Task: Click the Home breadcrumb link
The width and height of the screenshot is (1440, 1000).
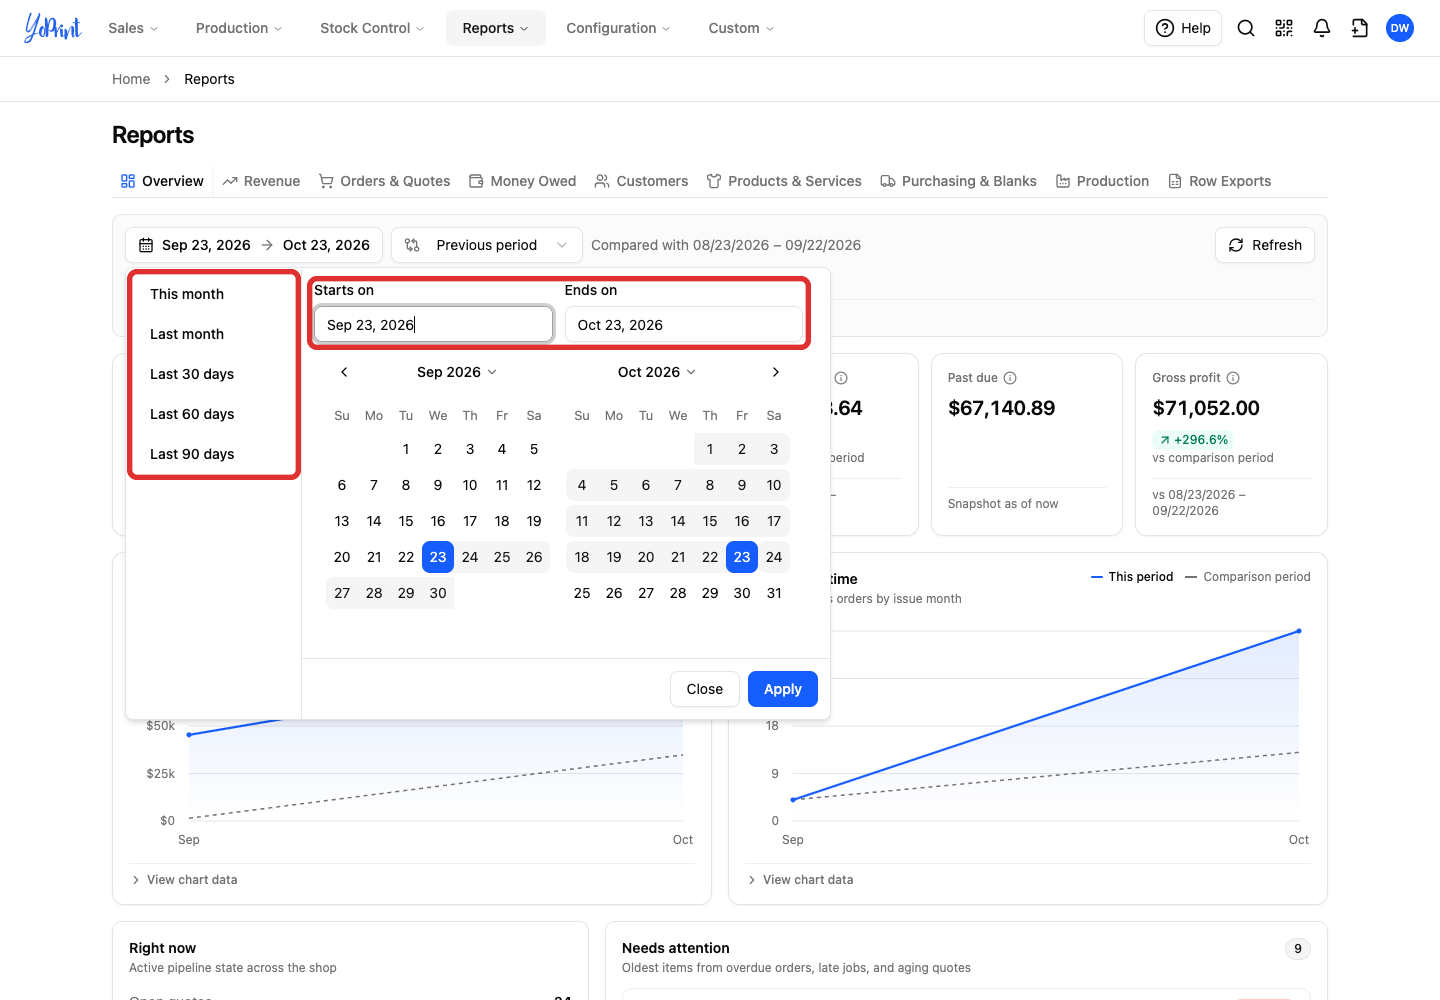Action: click(x=131, y=79)
